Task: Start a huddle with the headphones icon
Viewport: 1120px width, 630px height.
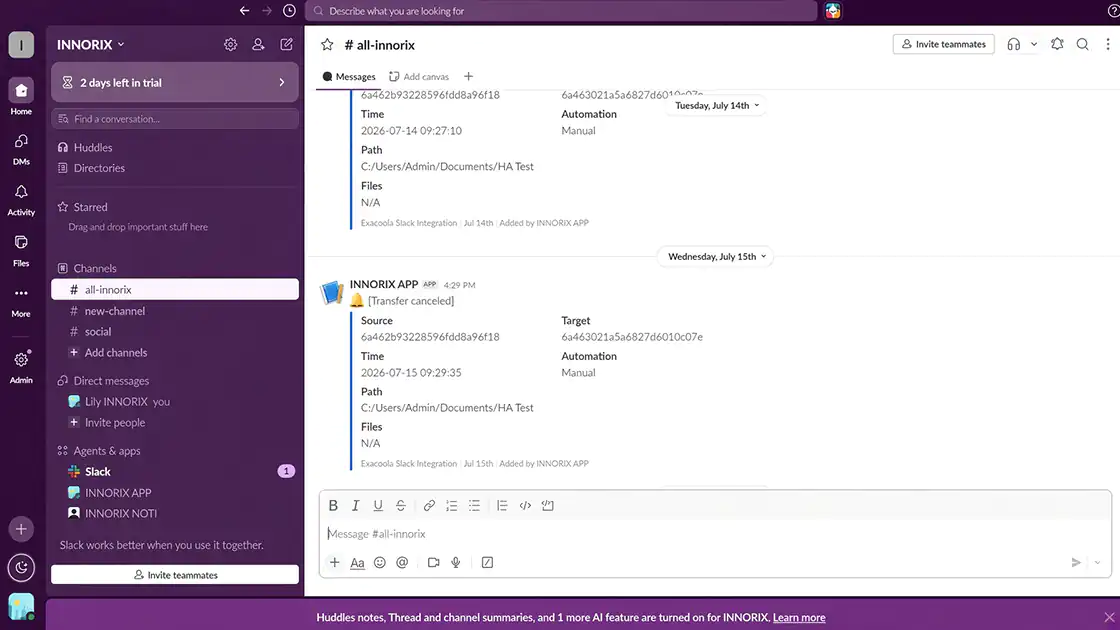Action: pyautogui.click(x=1014, y=44)
